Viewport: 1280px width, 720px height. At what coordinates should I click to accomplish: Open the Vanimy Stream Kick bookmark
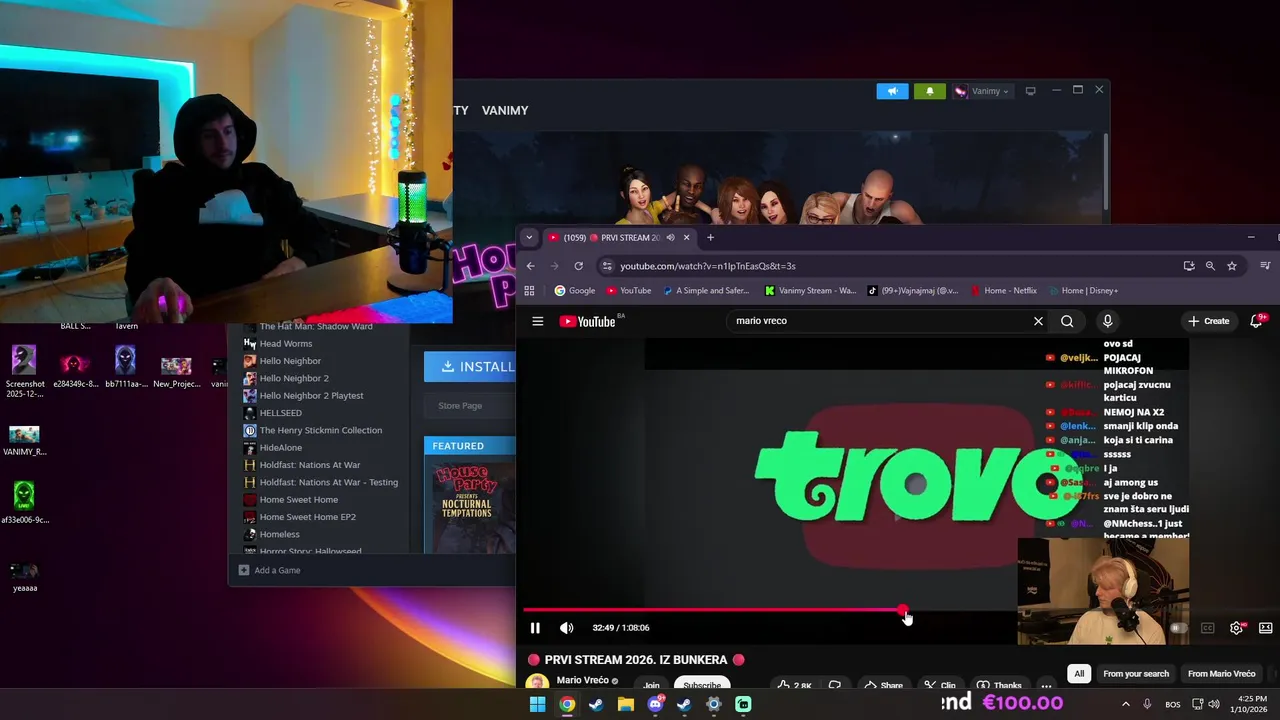pyautogui.click(x=810, y=291)
